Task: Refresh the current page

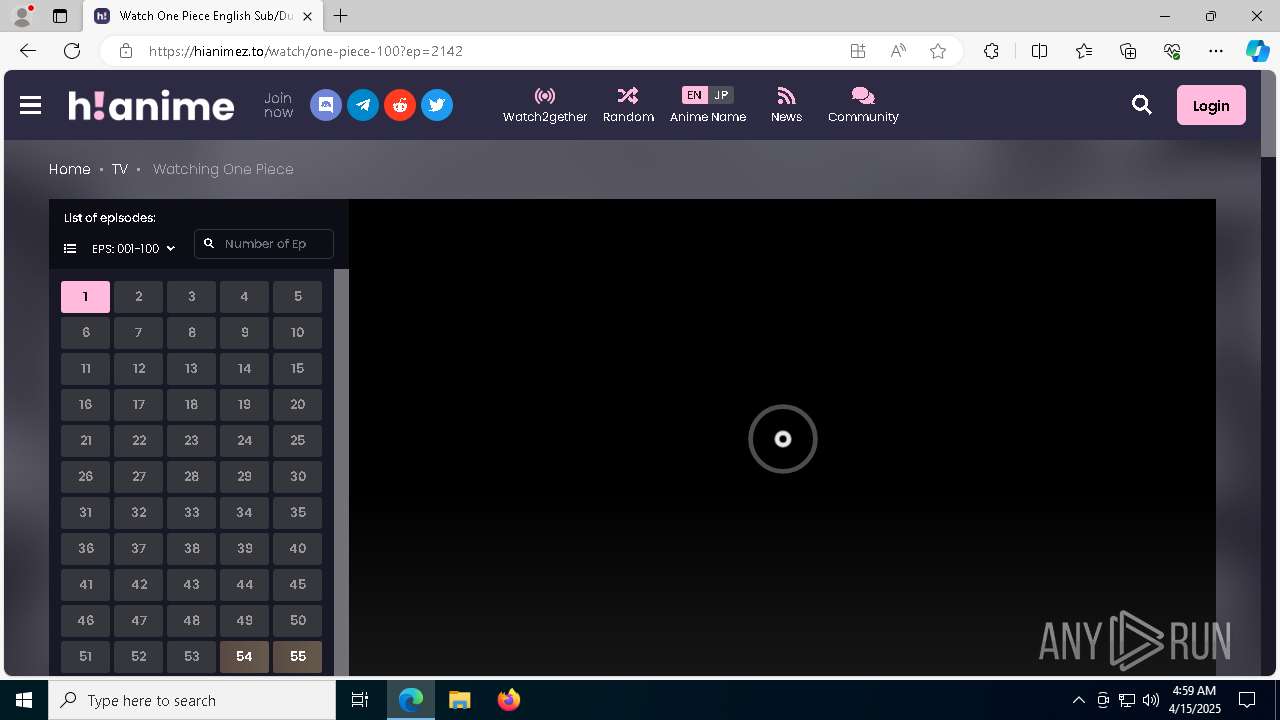Action: pos(72,51)
